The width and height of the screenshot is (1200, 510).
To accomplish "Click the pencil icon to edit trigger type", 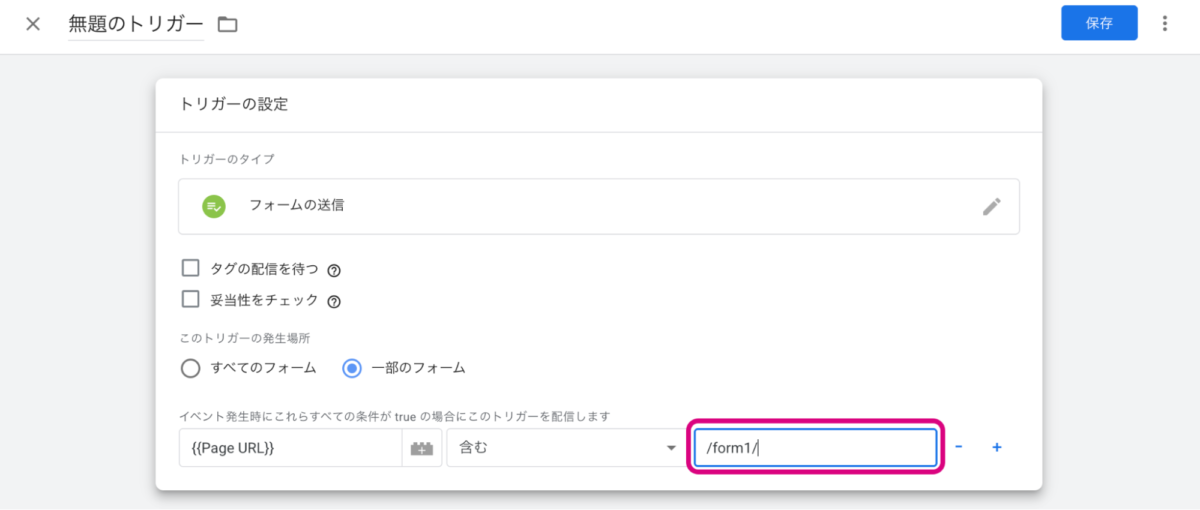I will coord(991,207).
